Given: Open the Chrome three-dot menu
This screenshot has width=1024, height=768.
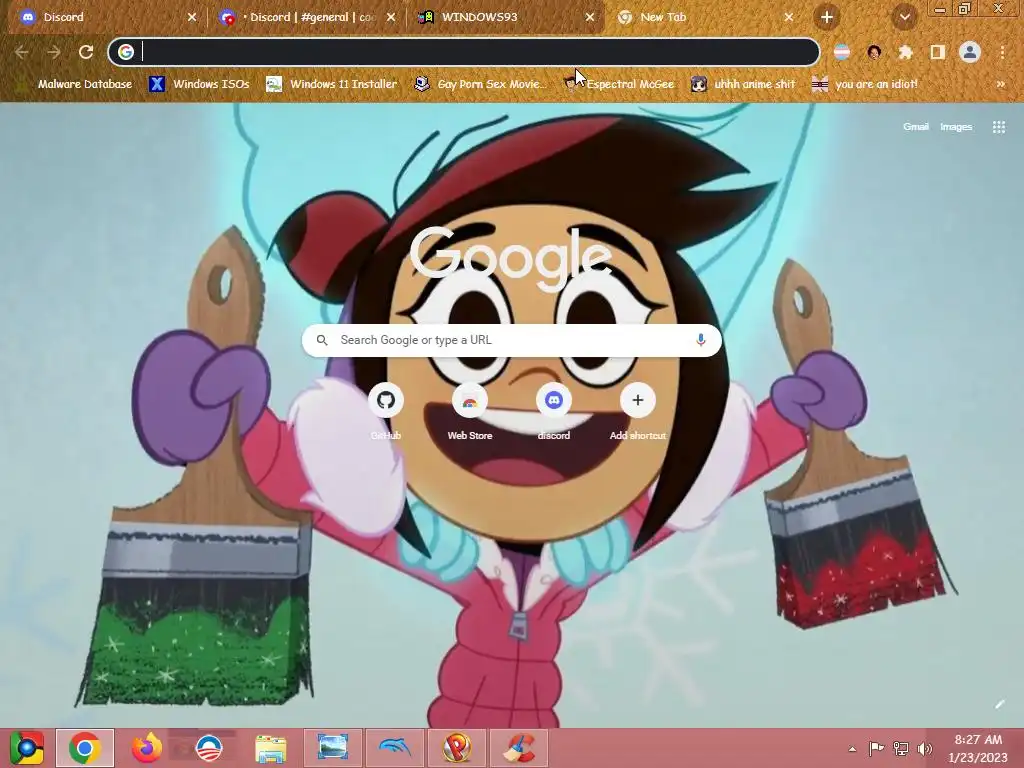Looking at the screenshot, I should coord(1002,52).
